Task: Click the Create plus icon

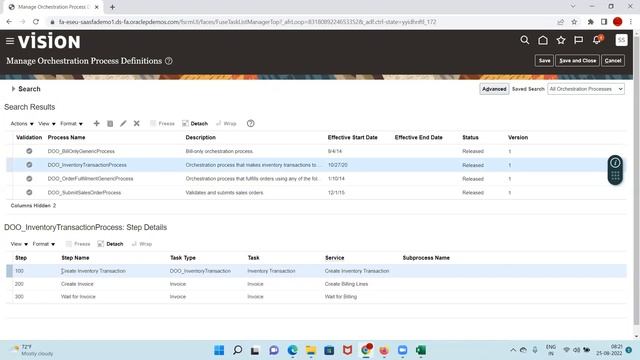Action: tap(96, 123)
